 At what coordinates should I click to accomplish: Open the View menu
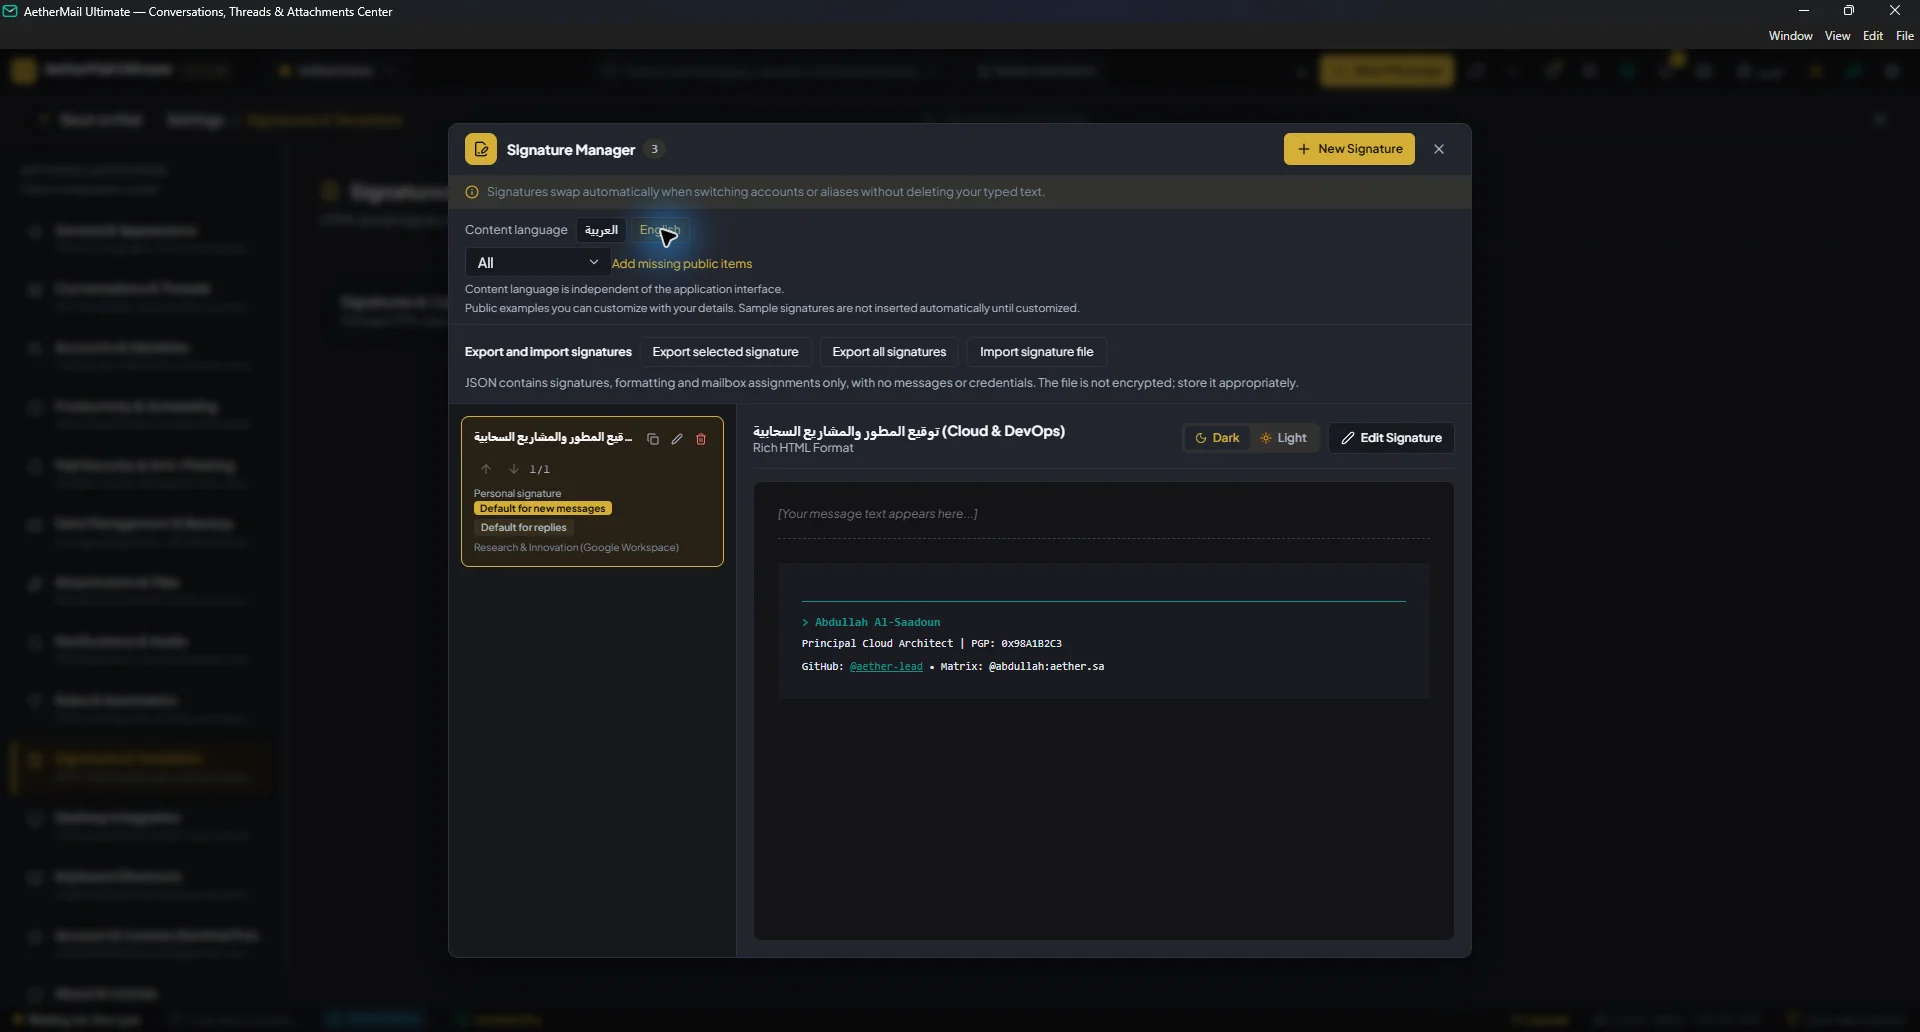(1837, 36)
